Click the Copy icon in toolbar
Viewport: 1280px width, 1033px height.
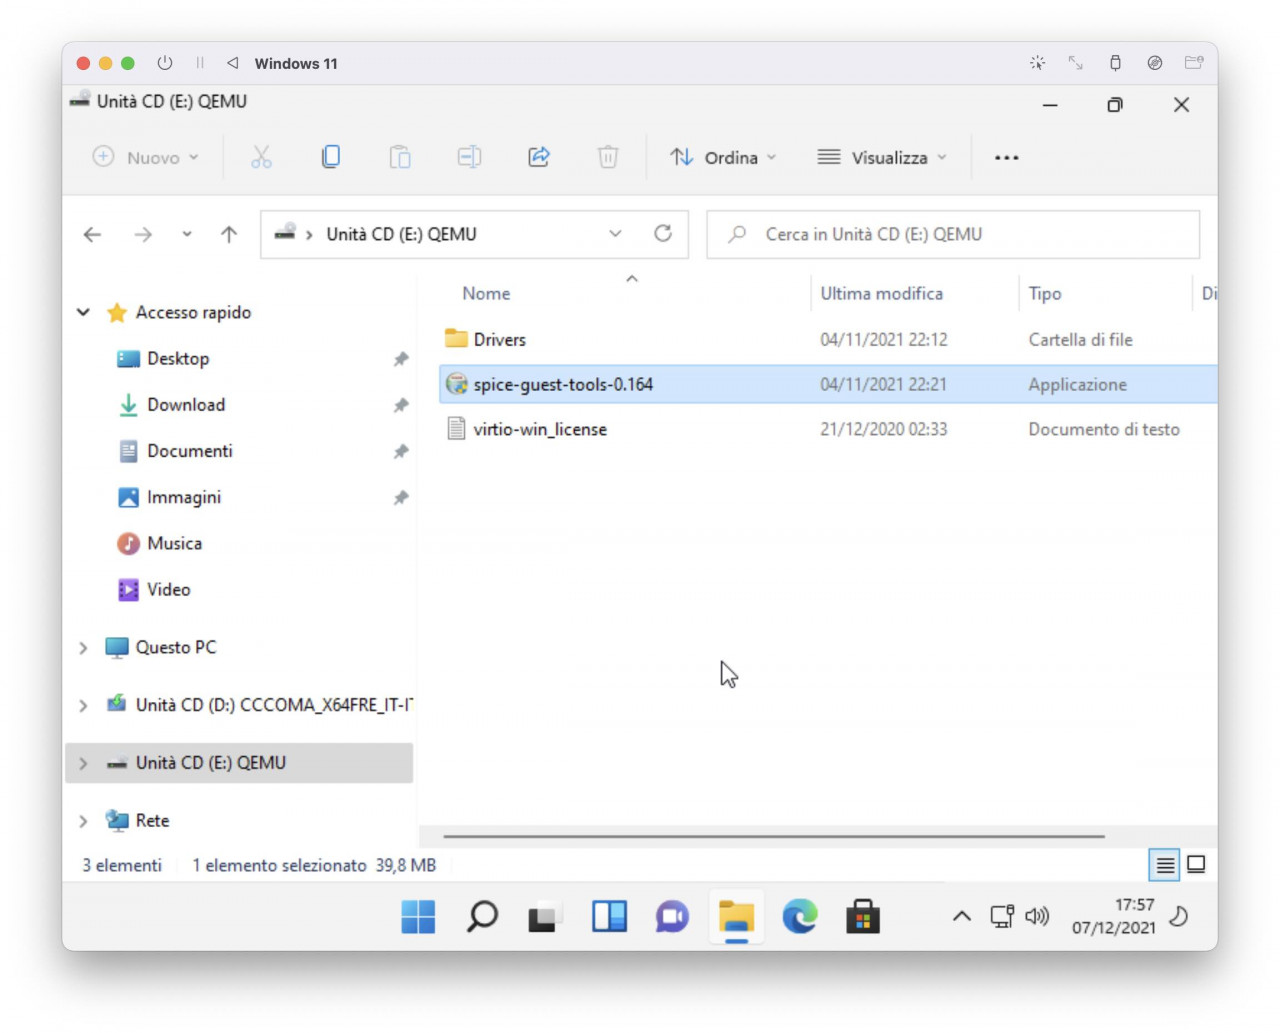pos(331,157)
